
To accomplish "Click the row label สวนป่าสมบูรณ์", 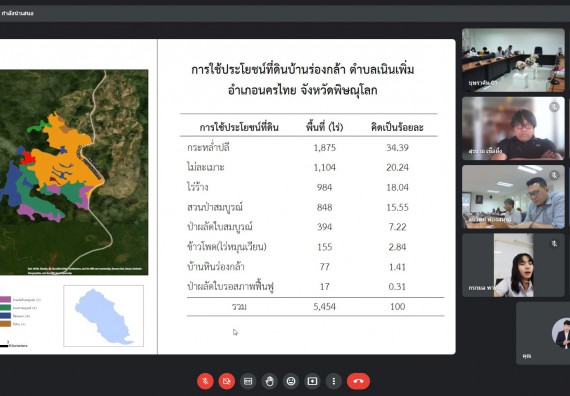I will click(214, 207).
